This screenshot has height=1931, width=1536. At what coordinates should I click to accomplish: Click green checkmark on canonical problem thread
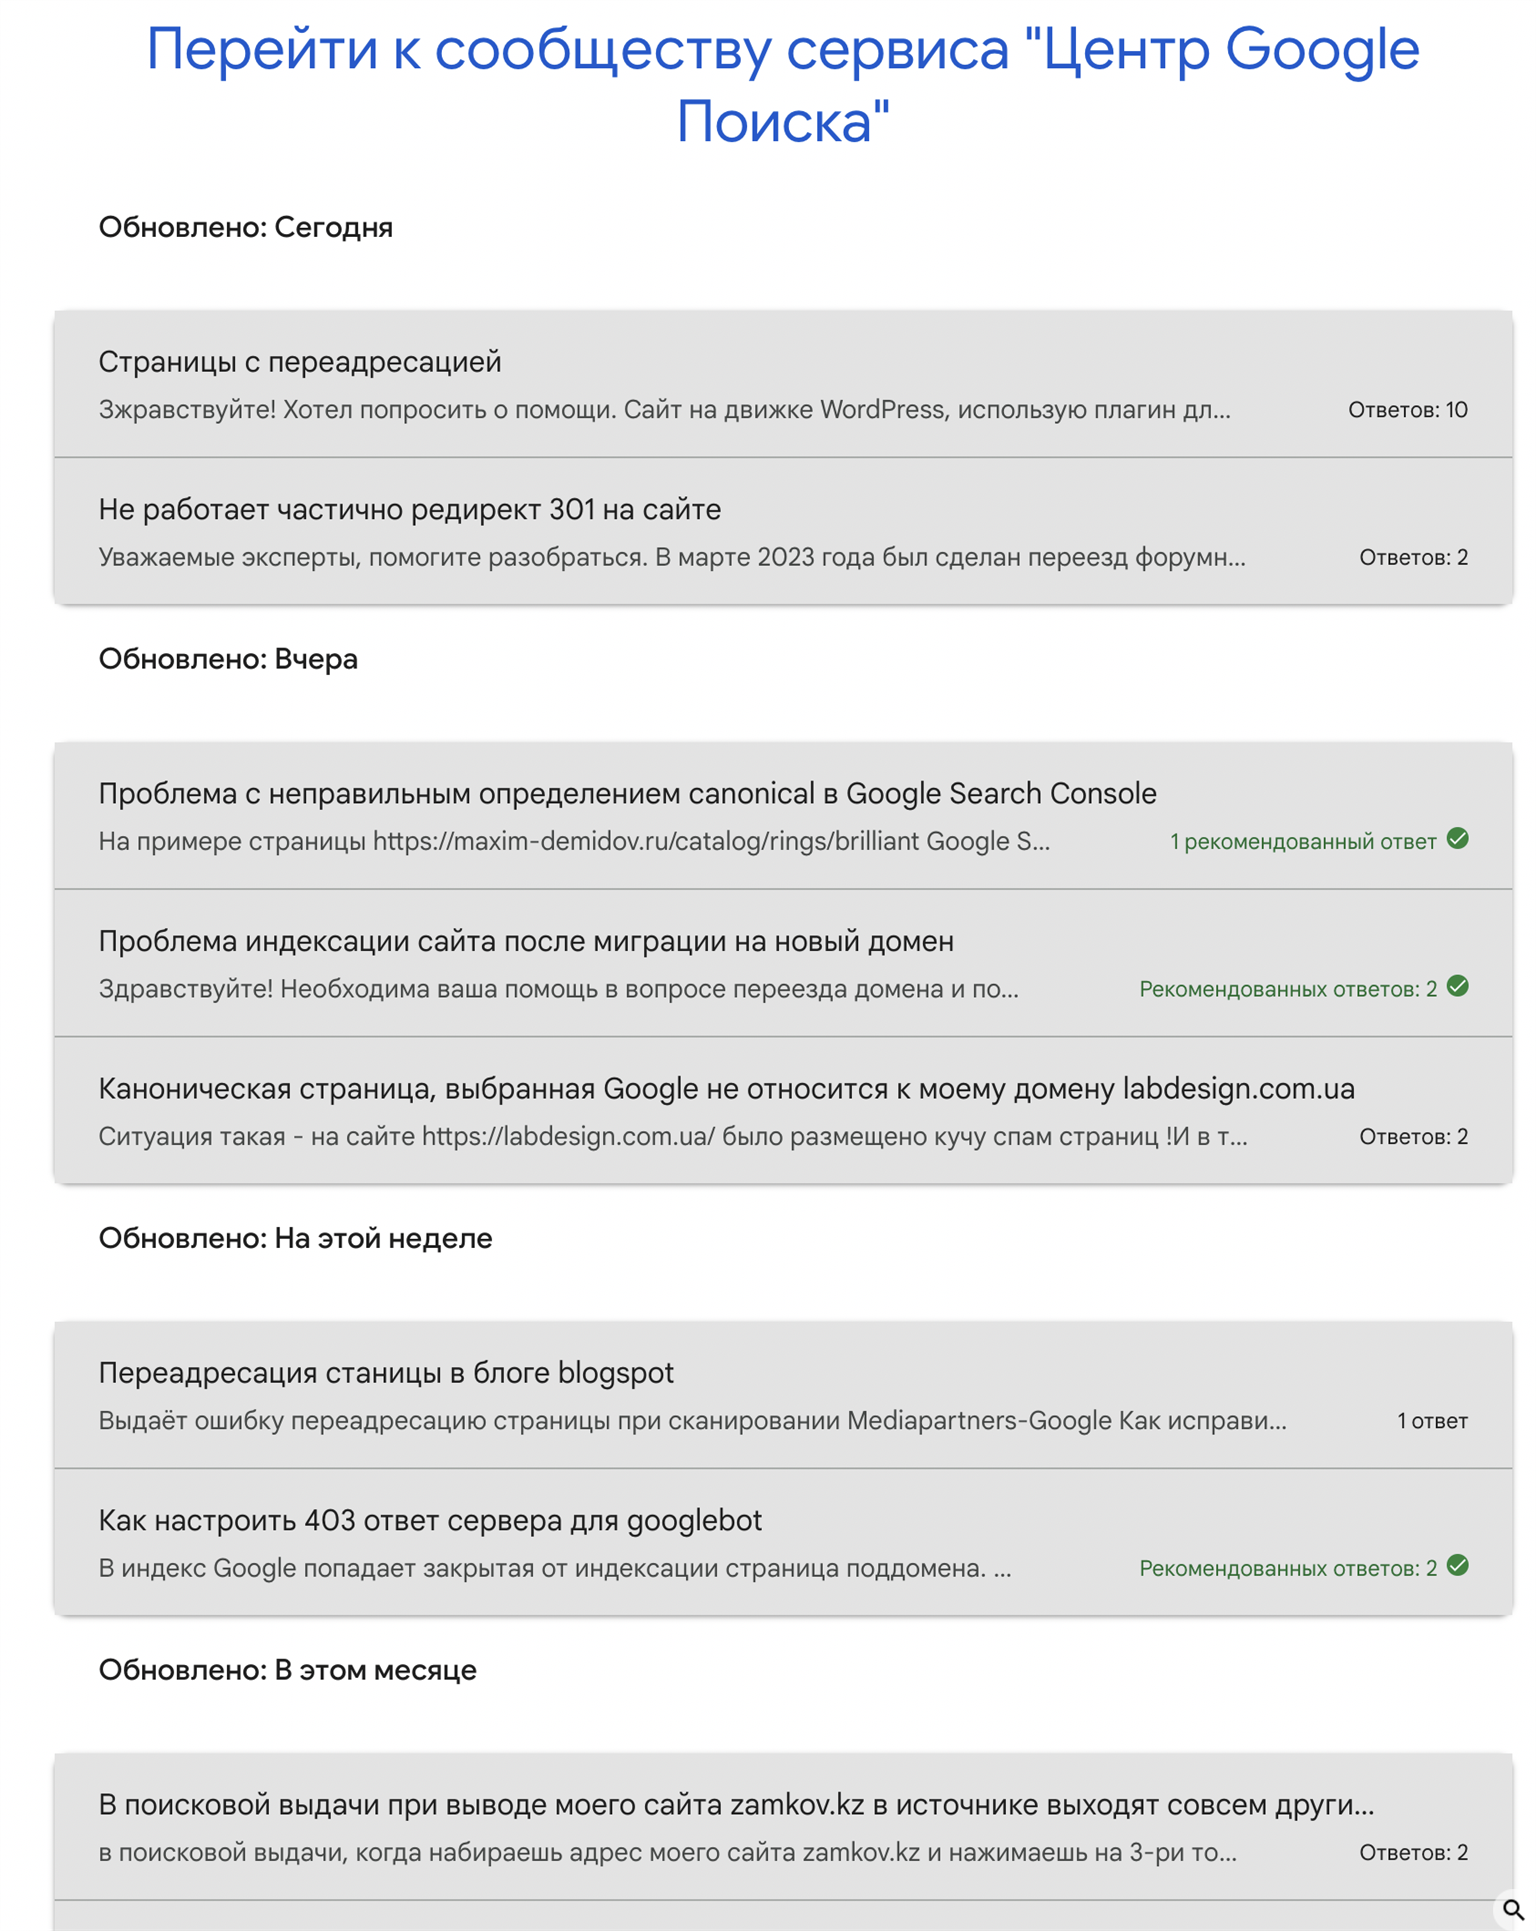coord(1457,839)
